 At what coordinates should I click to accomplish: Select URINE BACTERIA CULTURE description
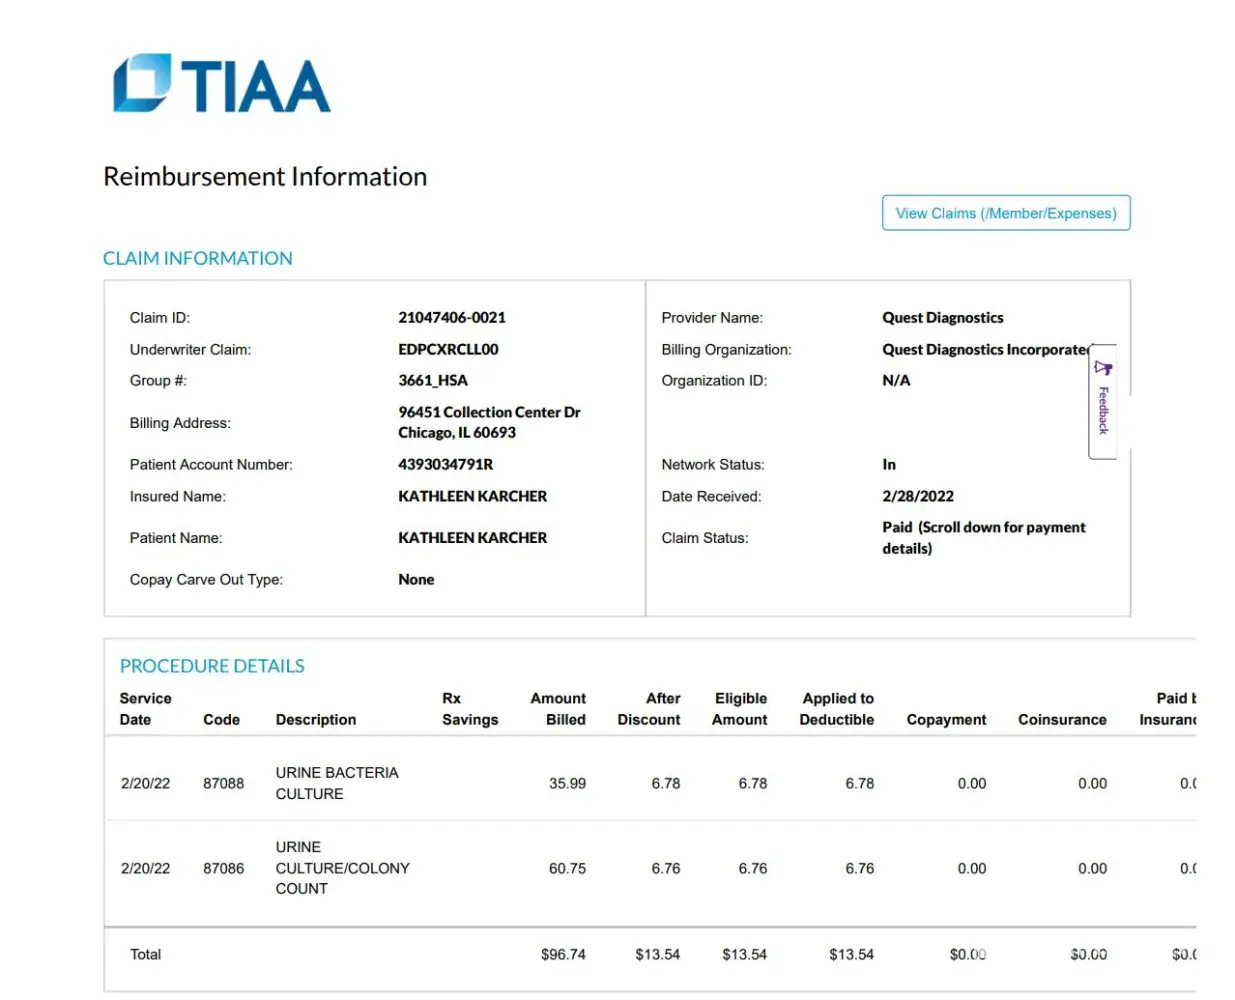coord(337,783)
